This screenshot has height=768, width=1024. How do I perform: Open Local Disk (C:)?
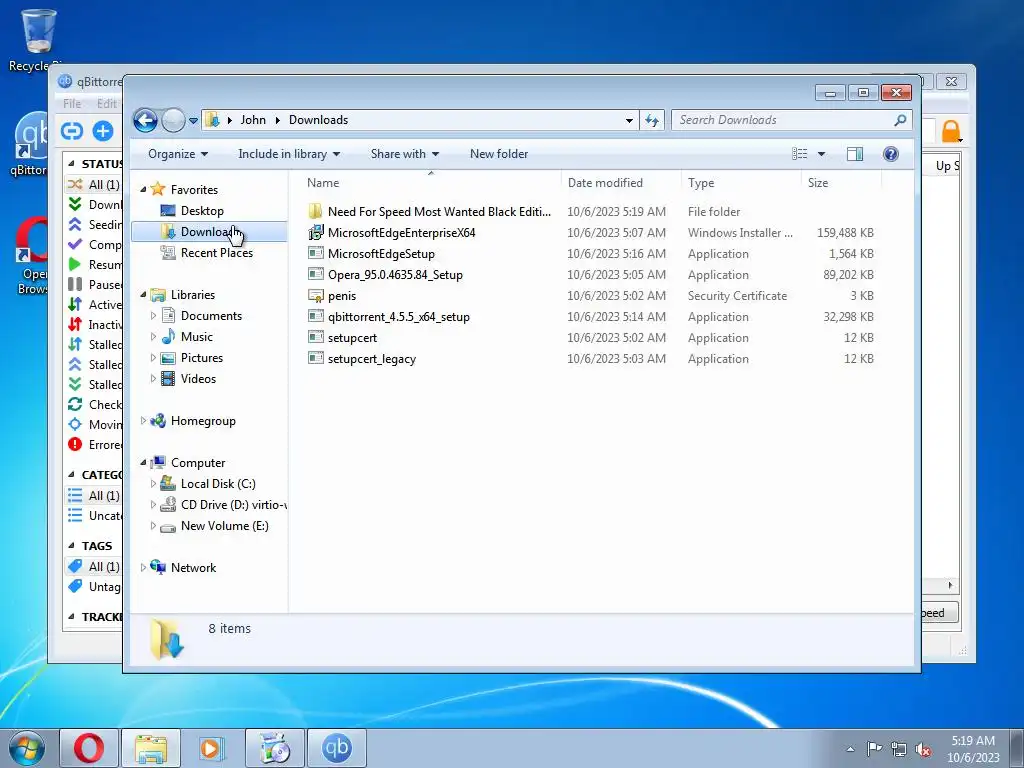pyautogui.click(x=218, y=484)
